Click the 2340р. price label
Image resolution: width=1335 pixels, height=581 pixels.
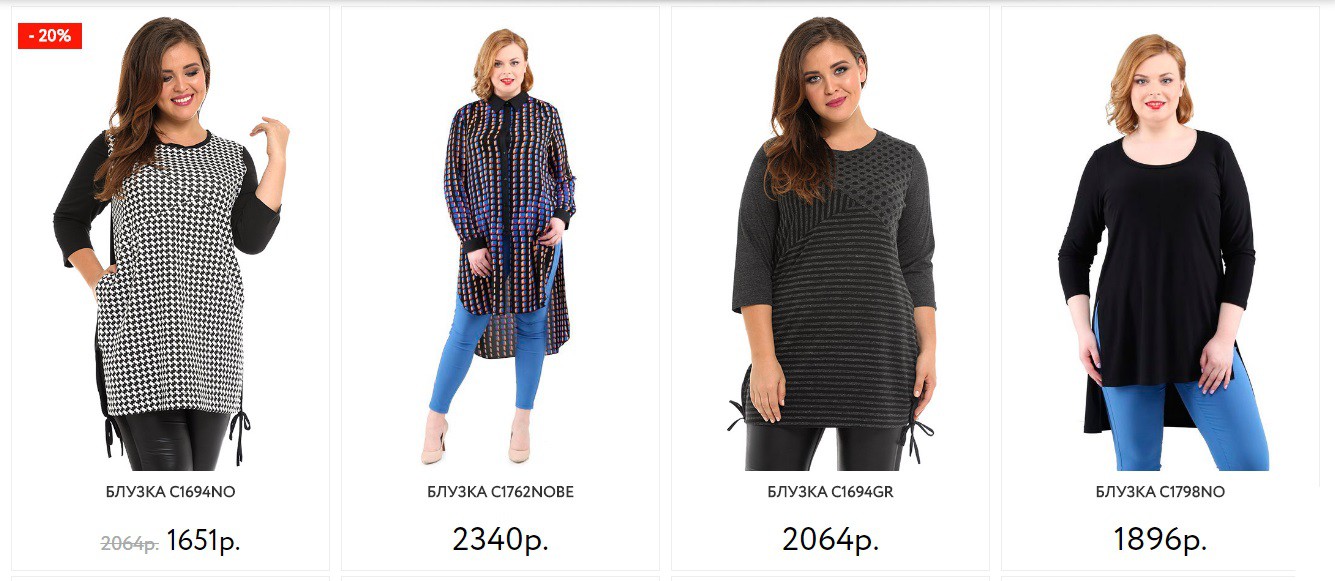(x=501, y=540)
